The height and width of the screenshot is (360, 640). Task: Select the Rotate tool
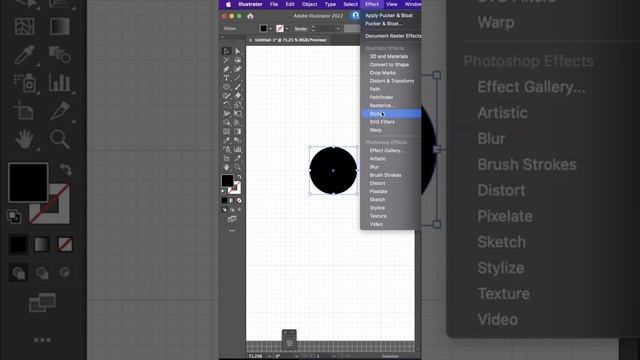(227, 105)
